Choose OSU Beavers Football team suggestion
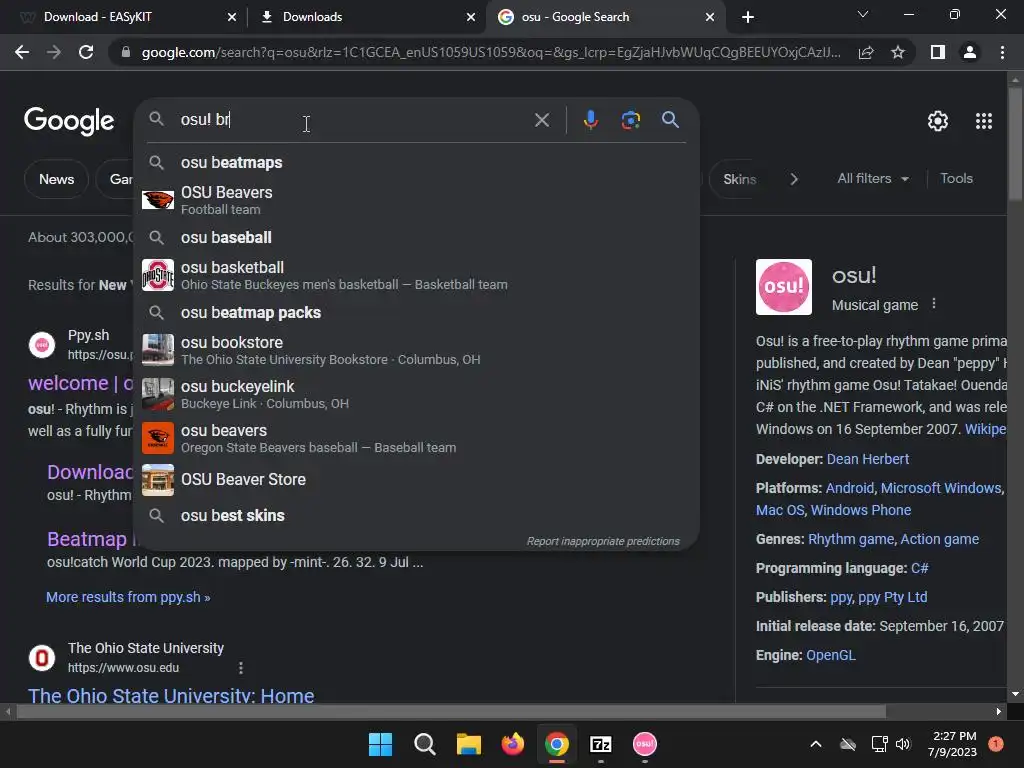Screen dimensions: 1024x768 [x=417, y=200]
